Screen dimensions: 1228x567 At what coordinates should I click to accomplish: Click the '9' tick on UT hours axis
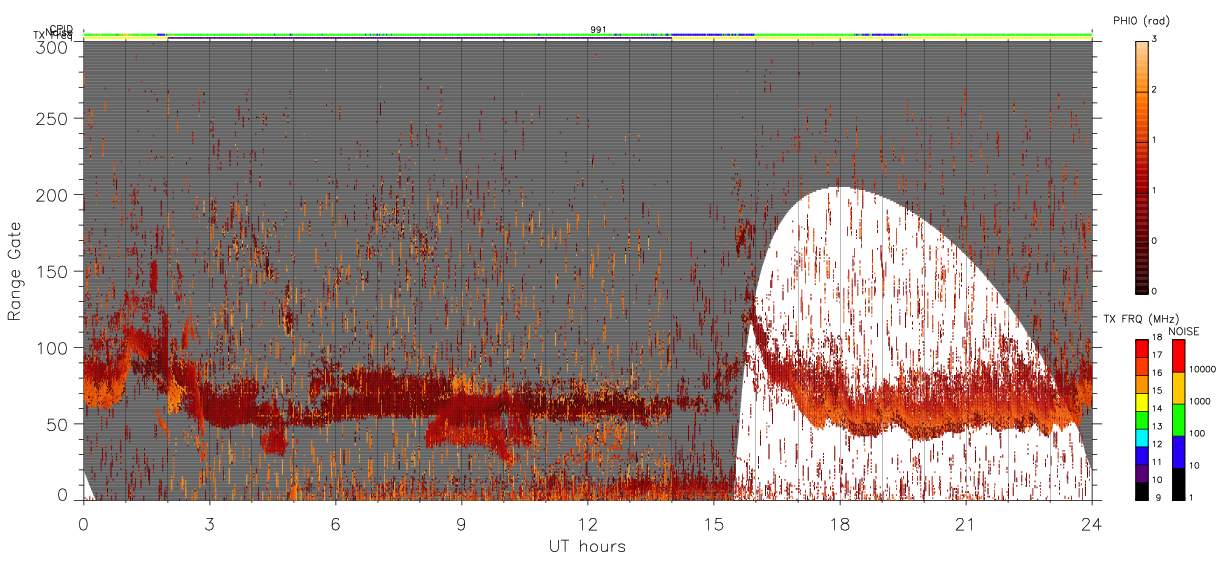[x=462, y=524]
